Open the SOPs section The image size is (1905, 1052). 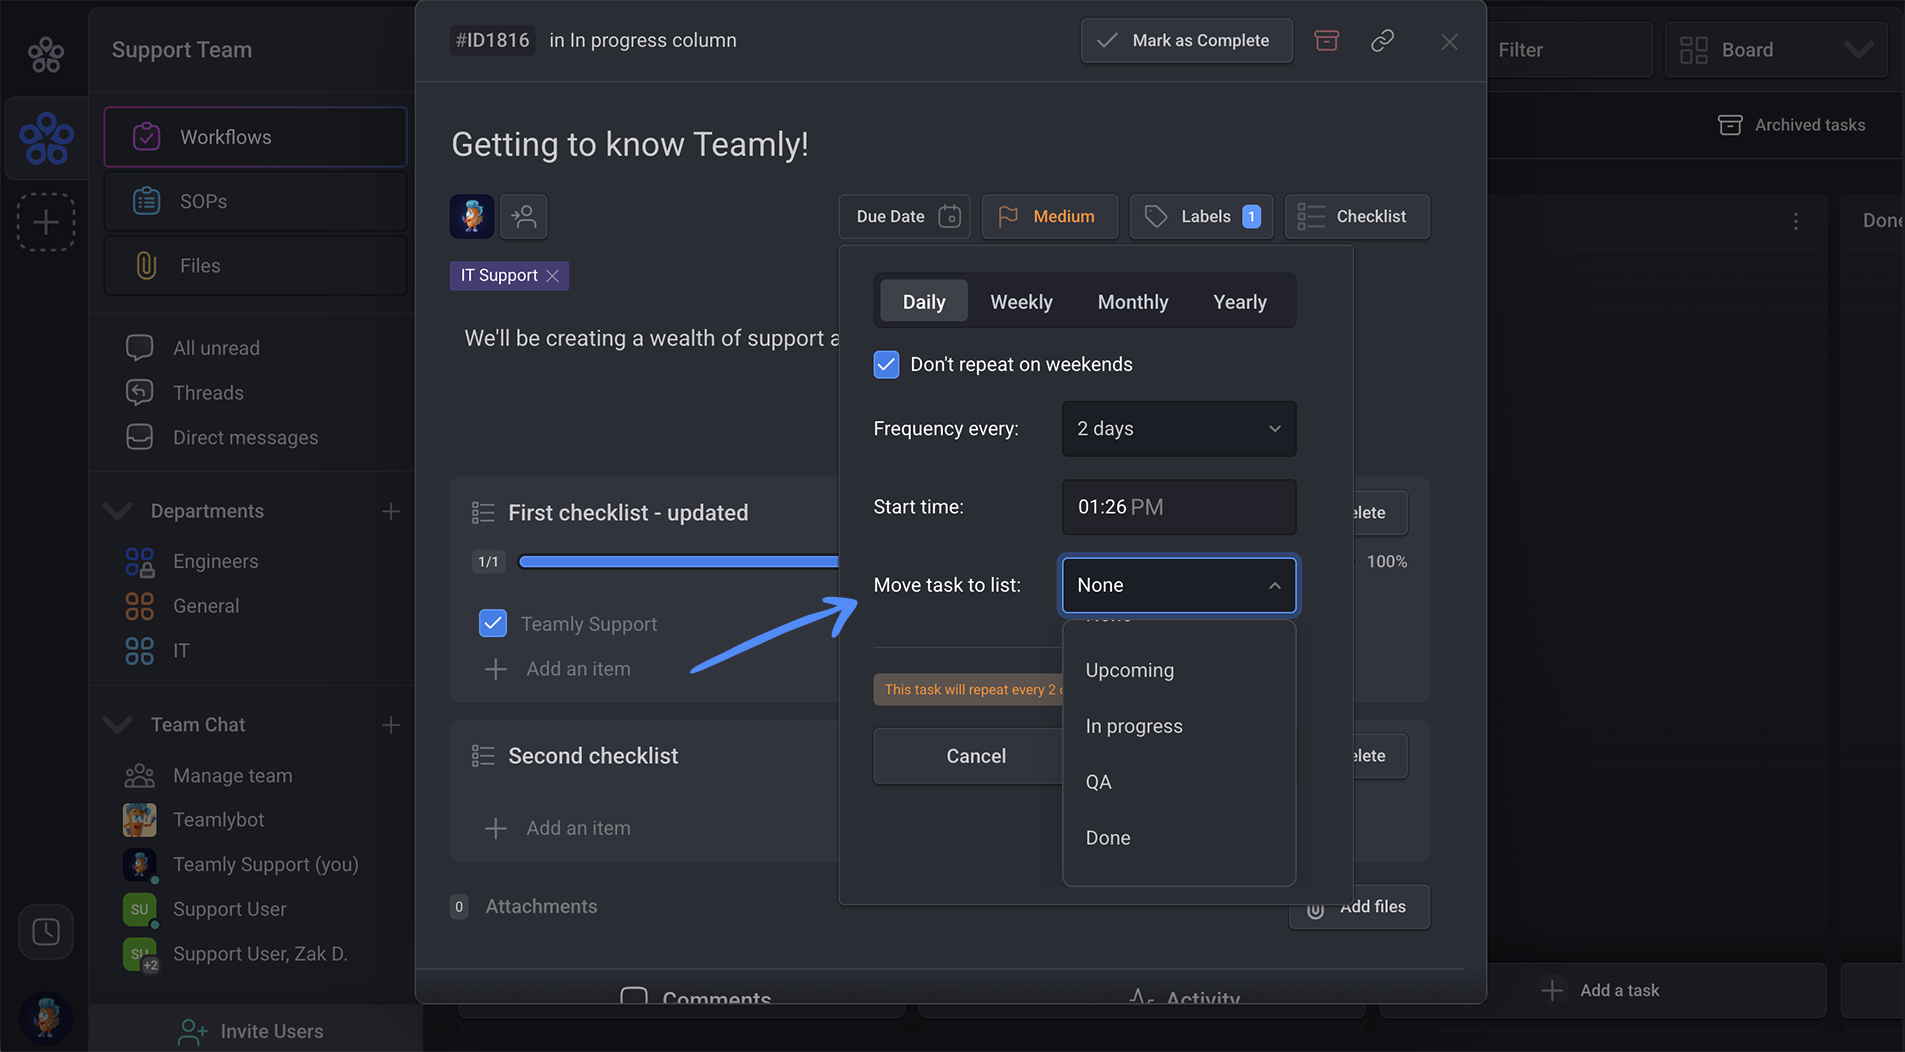[x=255, y=201]
